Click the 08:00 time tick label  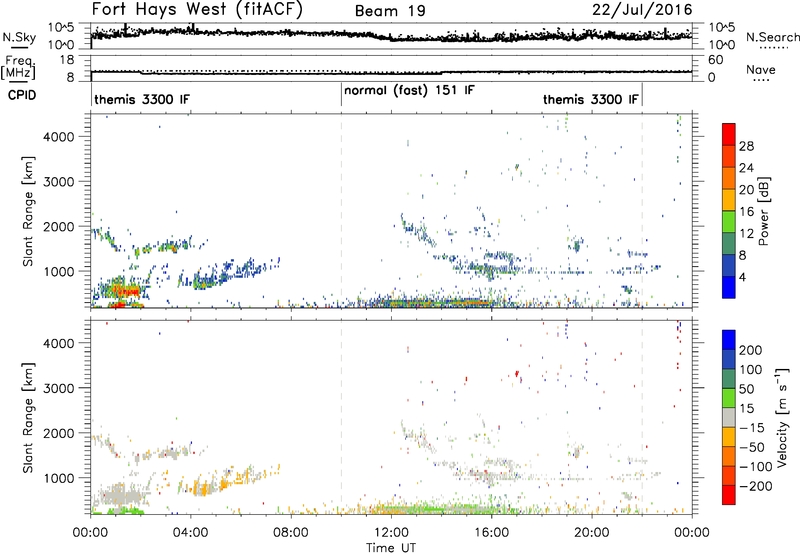[x=291, y=533]
